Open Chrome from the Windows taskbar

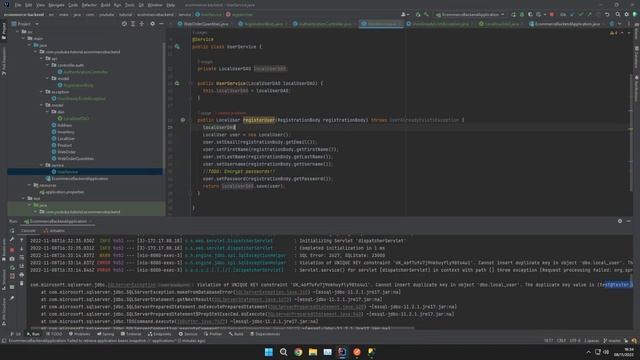click(298, 352)
